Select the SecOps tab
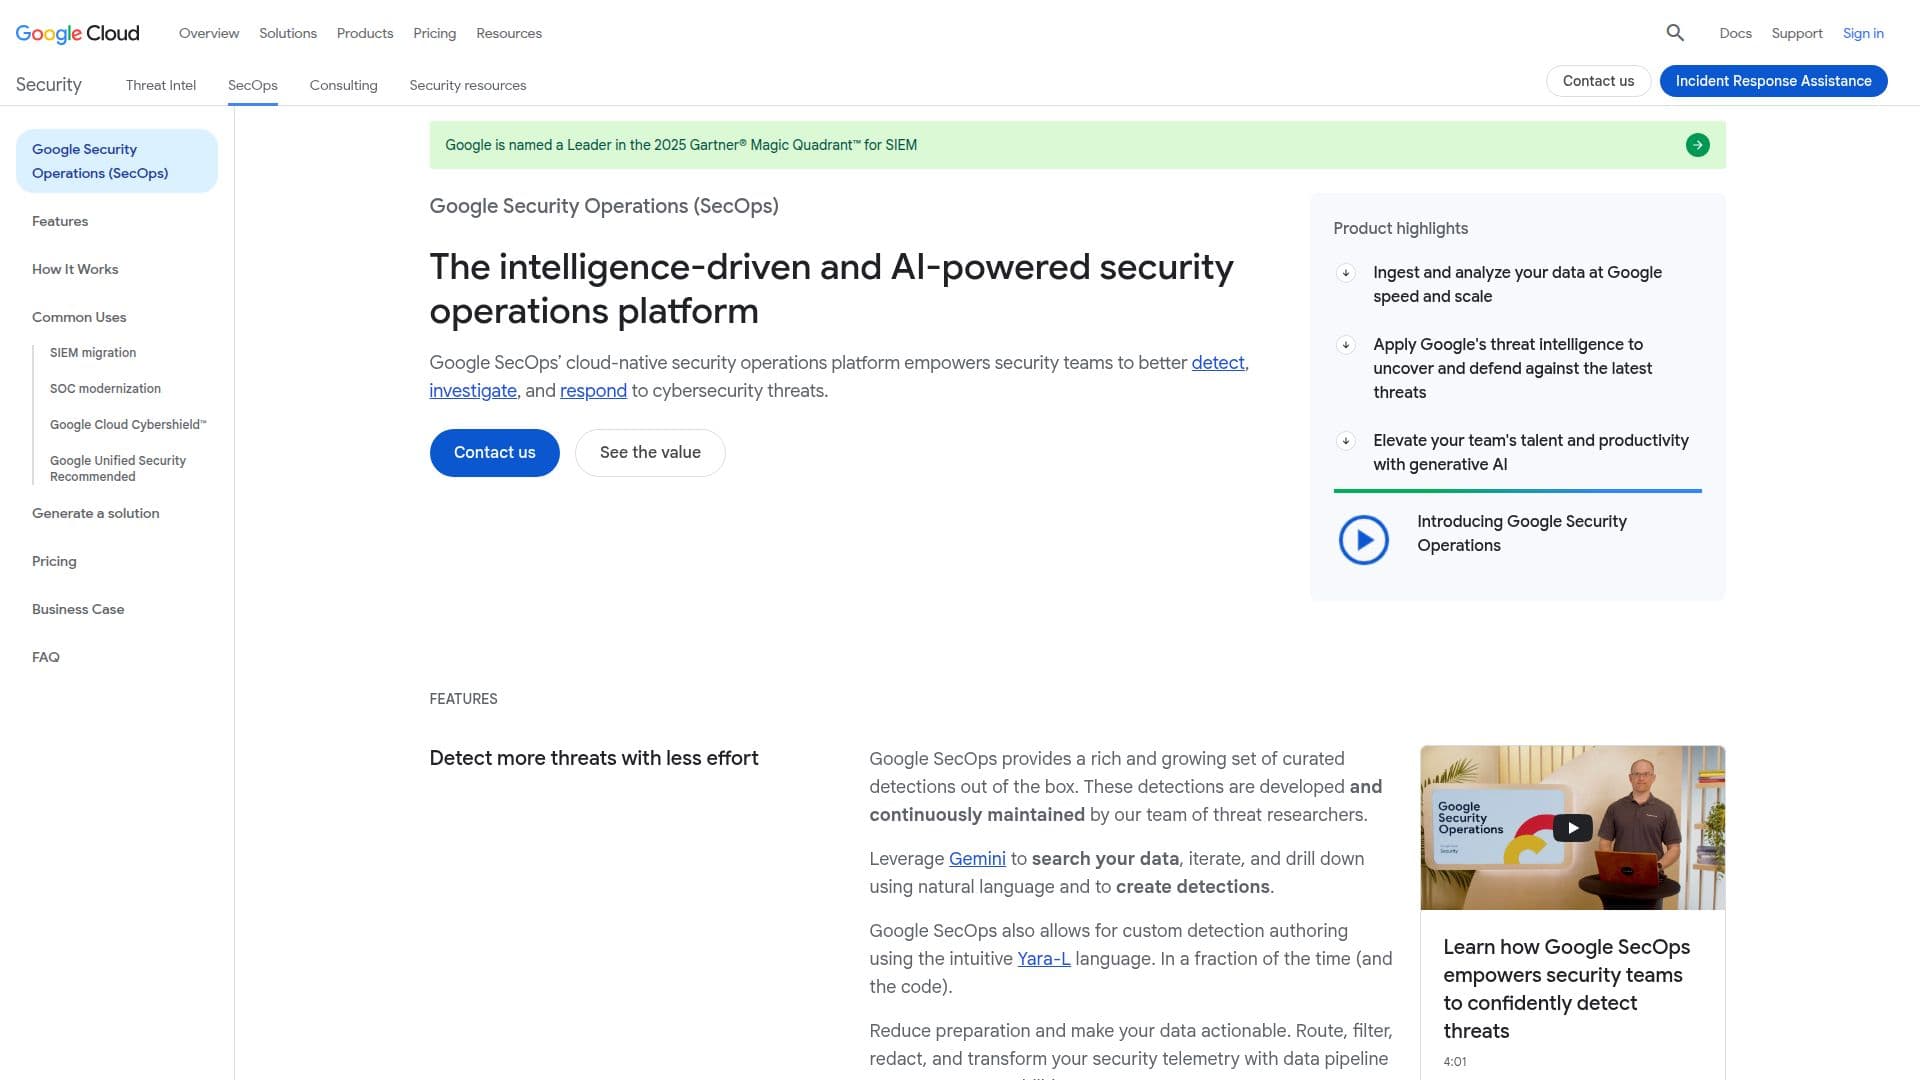Image resolution: width=1920 pixels, height=1080 pixels. (x=253, y=85)
